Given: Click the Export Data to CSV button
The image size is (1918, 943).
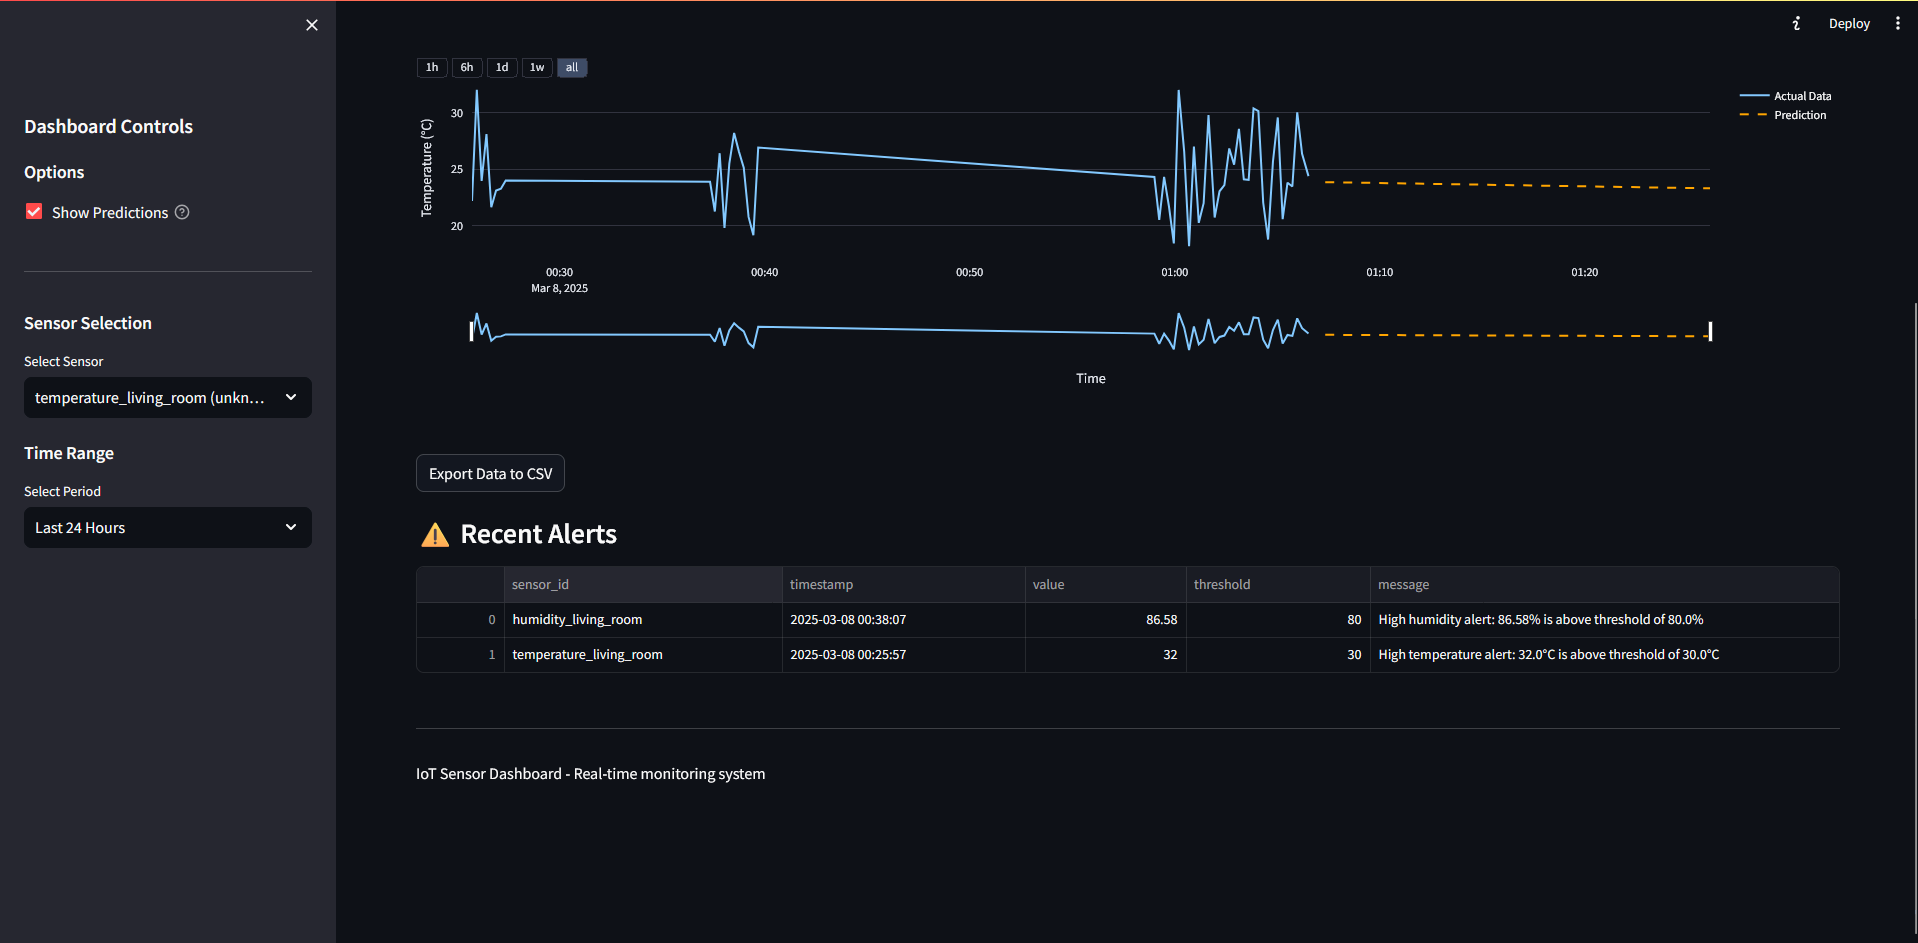Looking at the screenshot, I should pos(489,472).
